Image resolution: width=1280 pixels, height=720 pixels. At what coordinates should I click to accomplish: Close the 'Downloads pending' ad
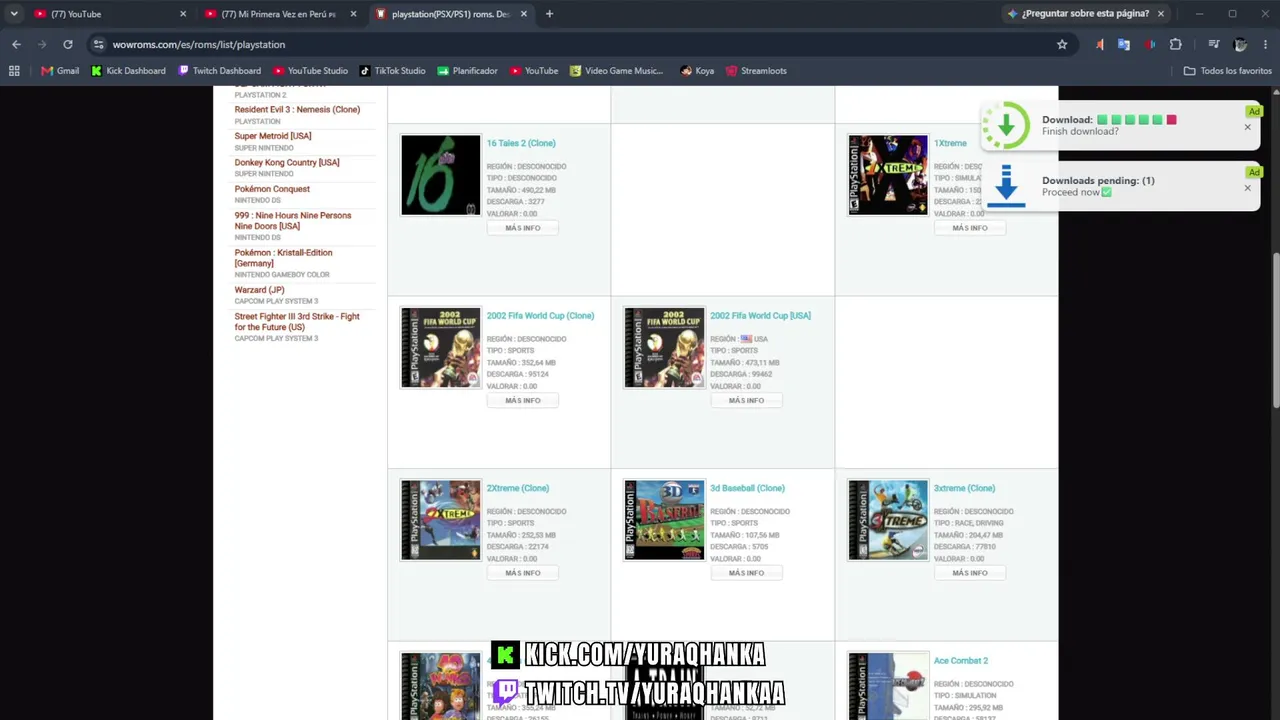[1247, 188]
